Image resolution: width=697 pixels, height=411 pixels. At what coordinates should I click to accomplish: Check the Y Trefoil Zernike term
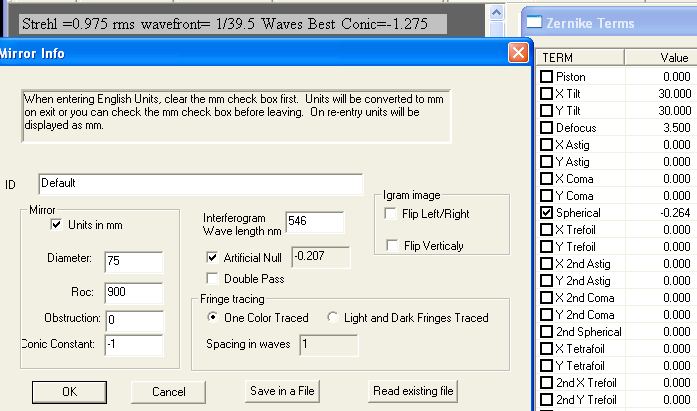click(546, 247)
